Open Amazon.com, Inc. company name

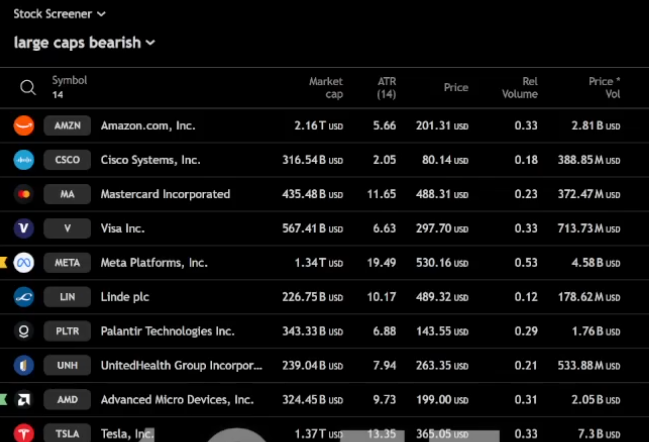point(148,125)
